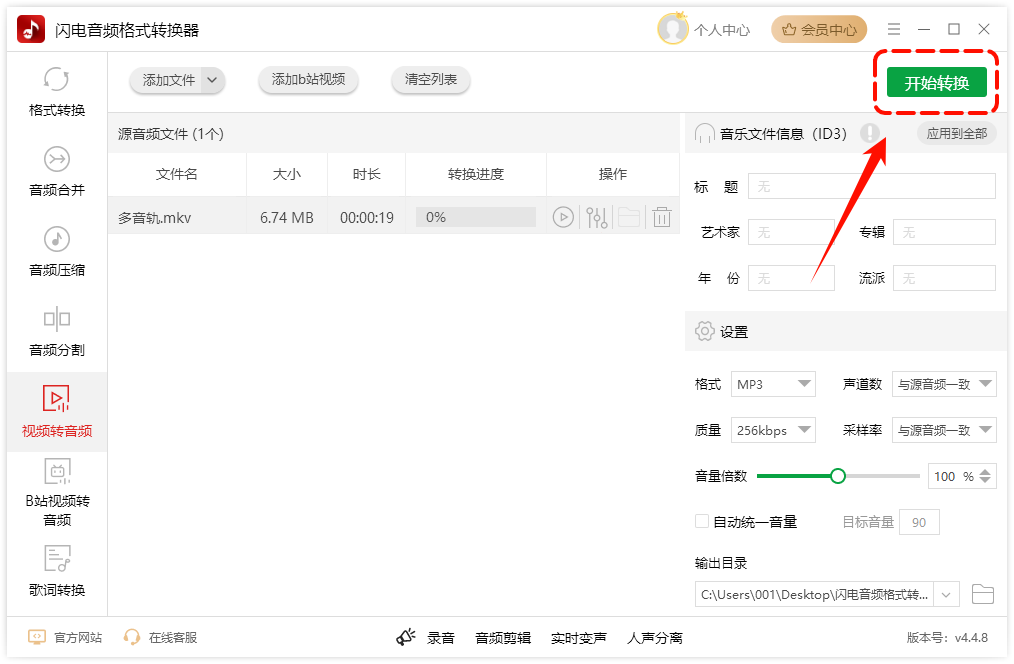Start conversion with 开始转换
The image size is (1014, 664).
point(936,82)
